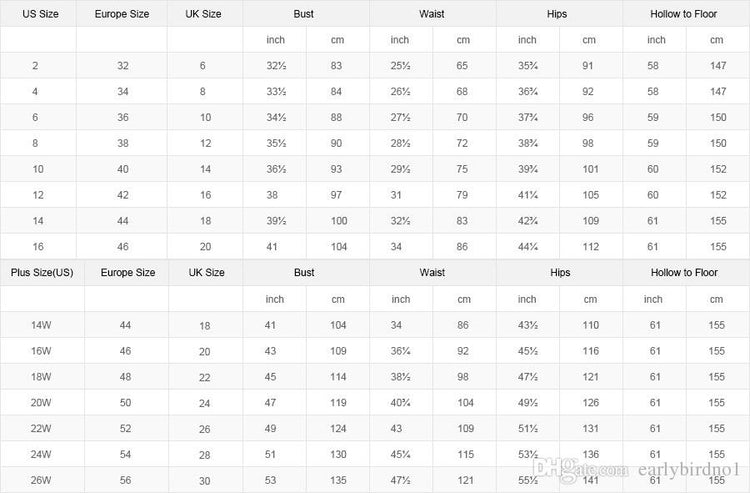Click the earlybirdno1 watermark text
Viewport: 750px width, 493px height.
tap(689, 470)
